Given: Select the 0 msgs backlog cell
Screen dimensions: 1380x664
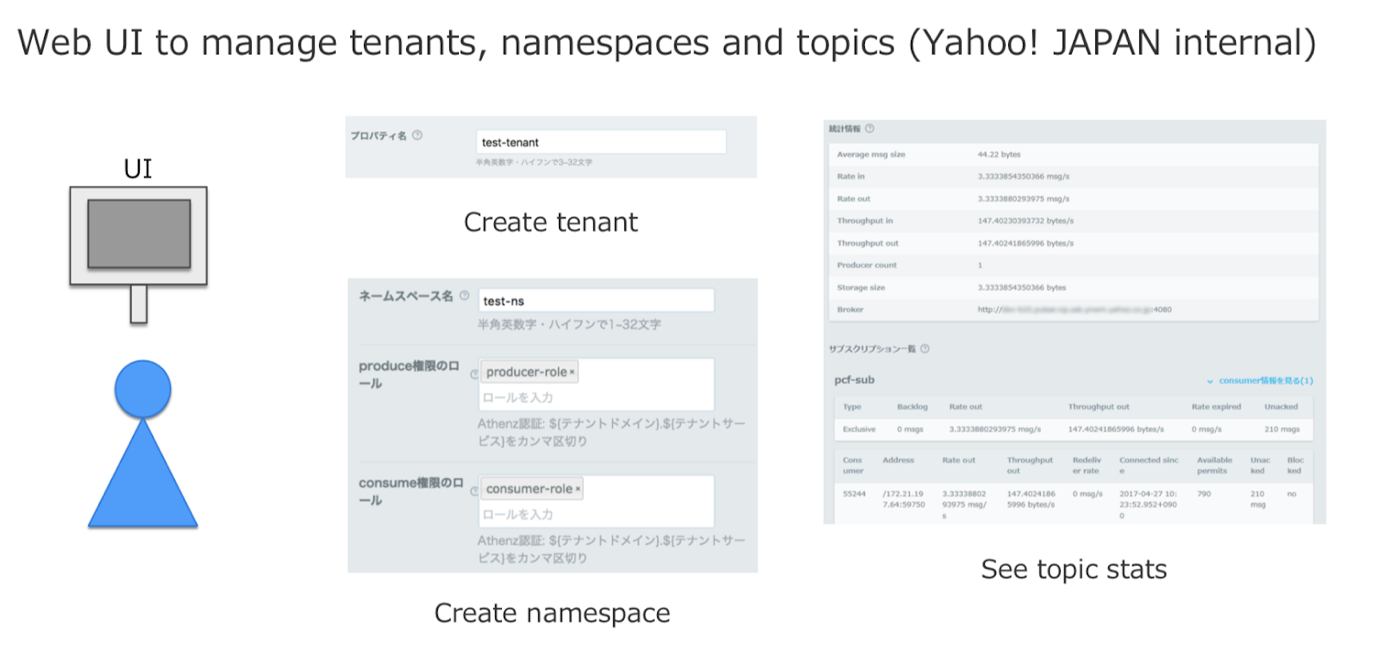Looking at the screenshot, I should pos(911,429).
